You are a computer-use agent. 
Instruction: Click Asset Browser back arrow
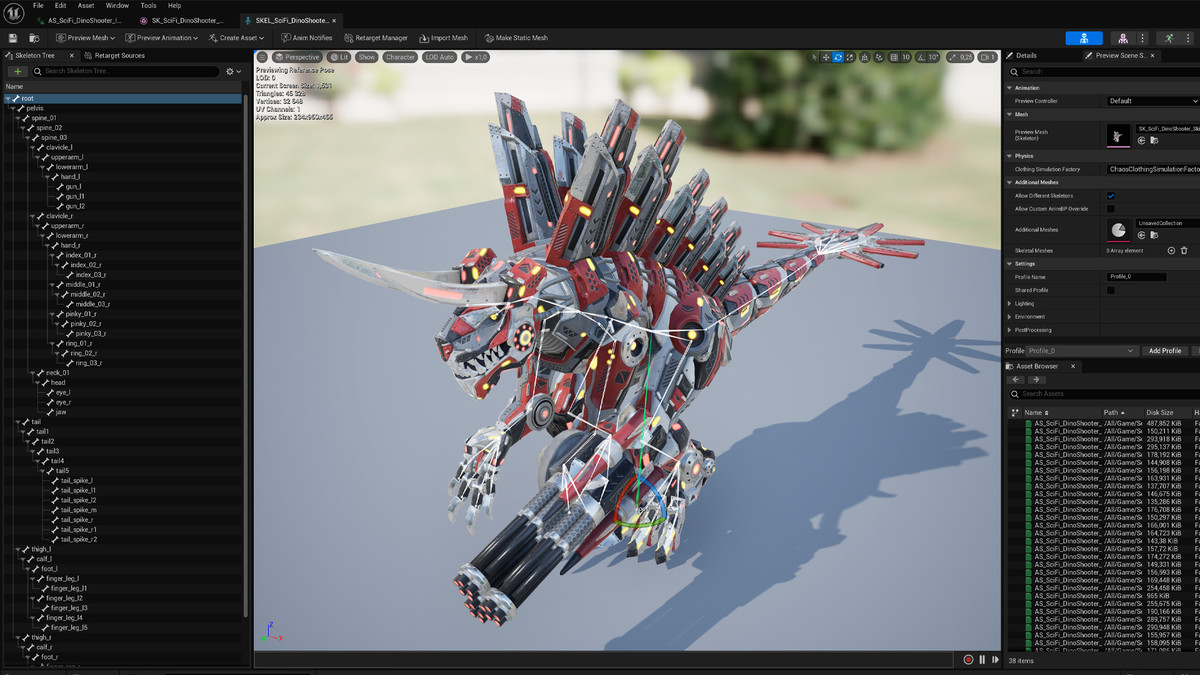coord(1017,380)
